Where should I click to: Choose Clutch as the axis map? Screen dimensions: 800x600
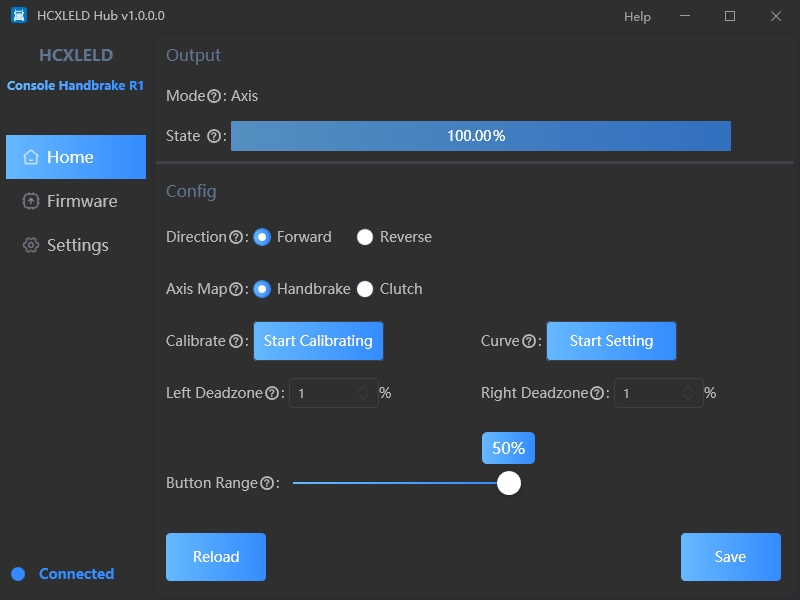(x=365, y=289)
